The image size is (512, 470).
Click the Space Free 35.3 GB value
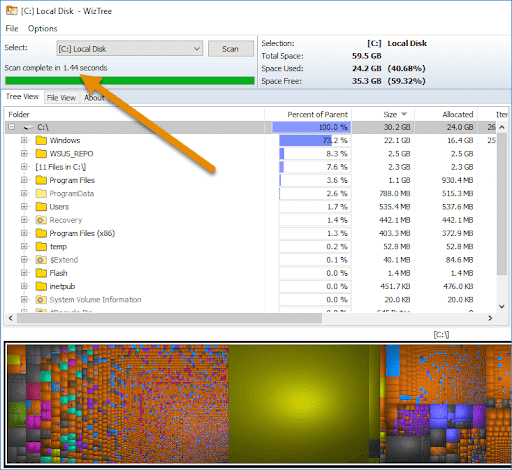tap(367, 81)
